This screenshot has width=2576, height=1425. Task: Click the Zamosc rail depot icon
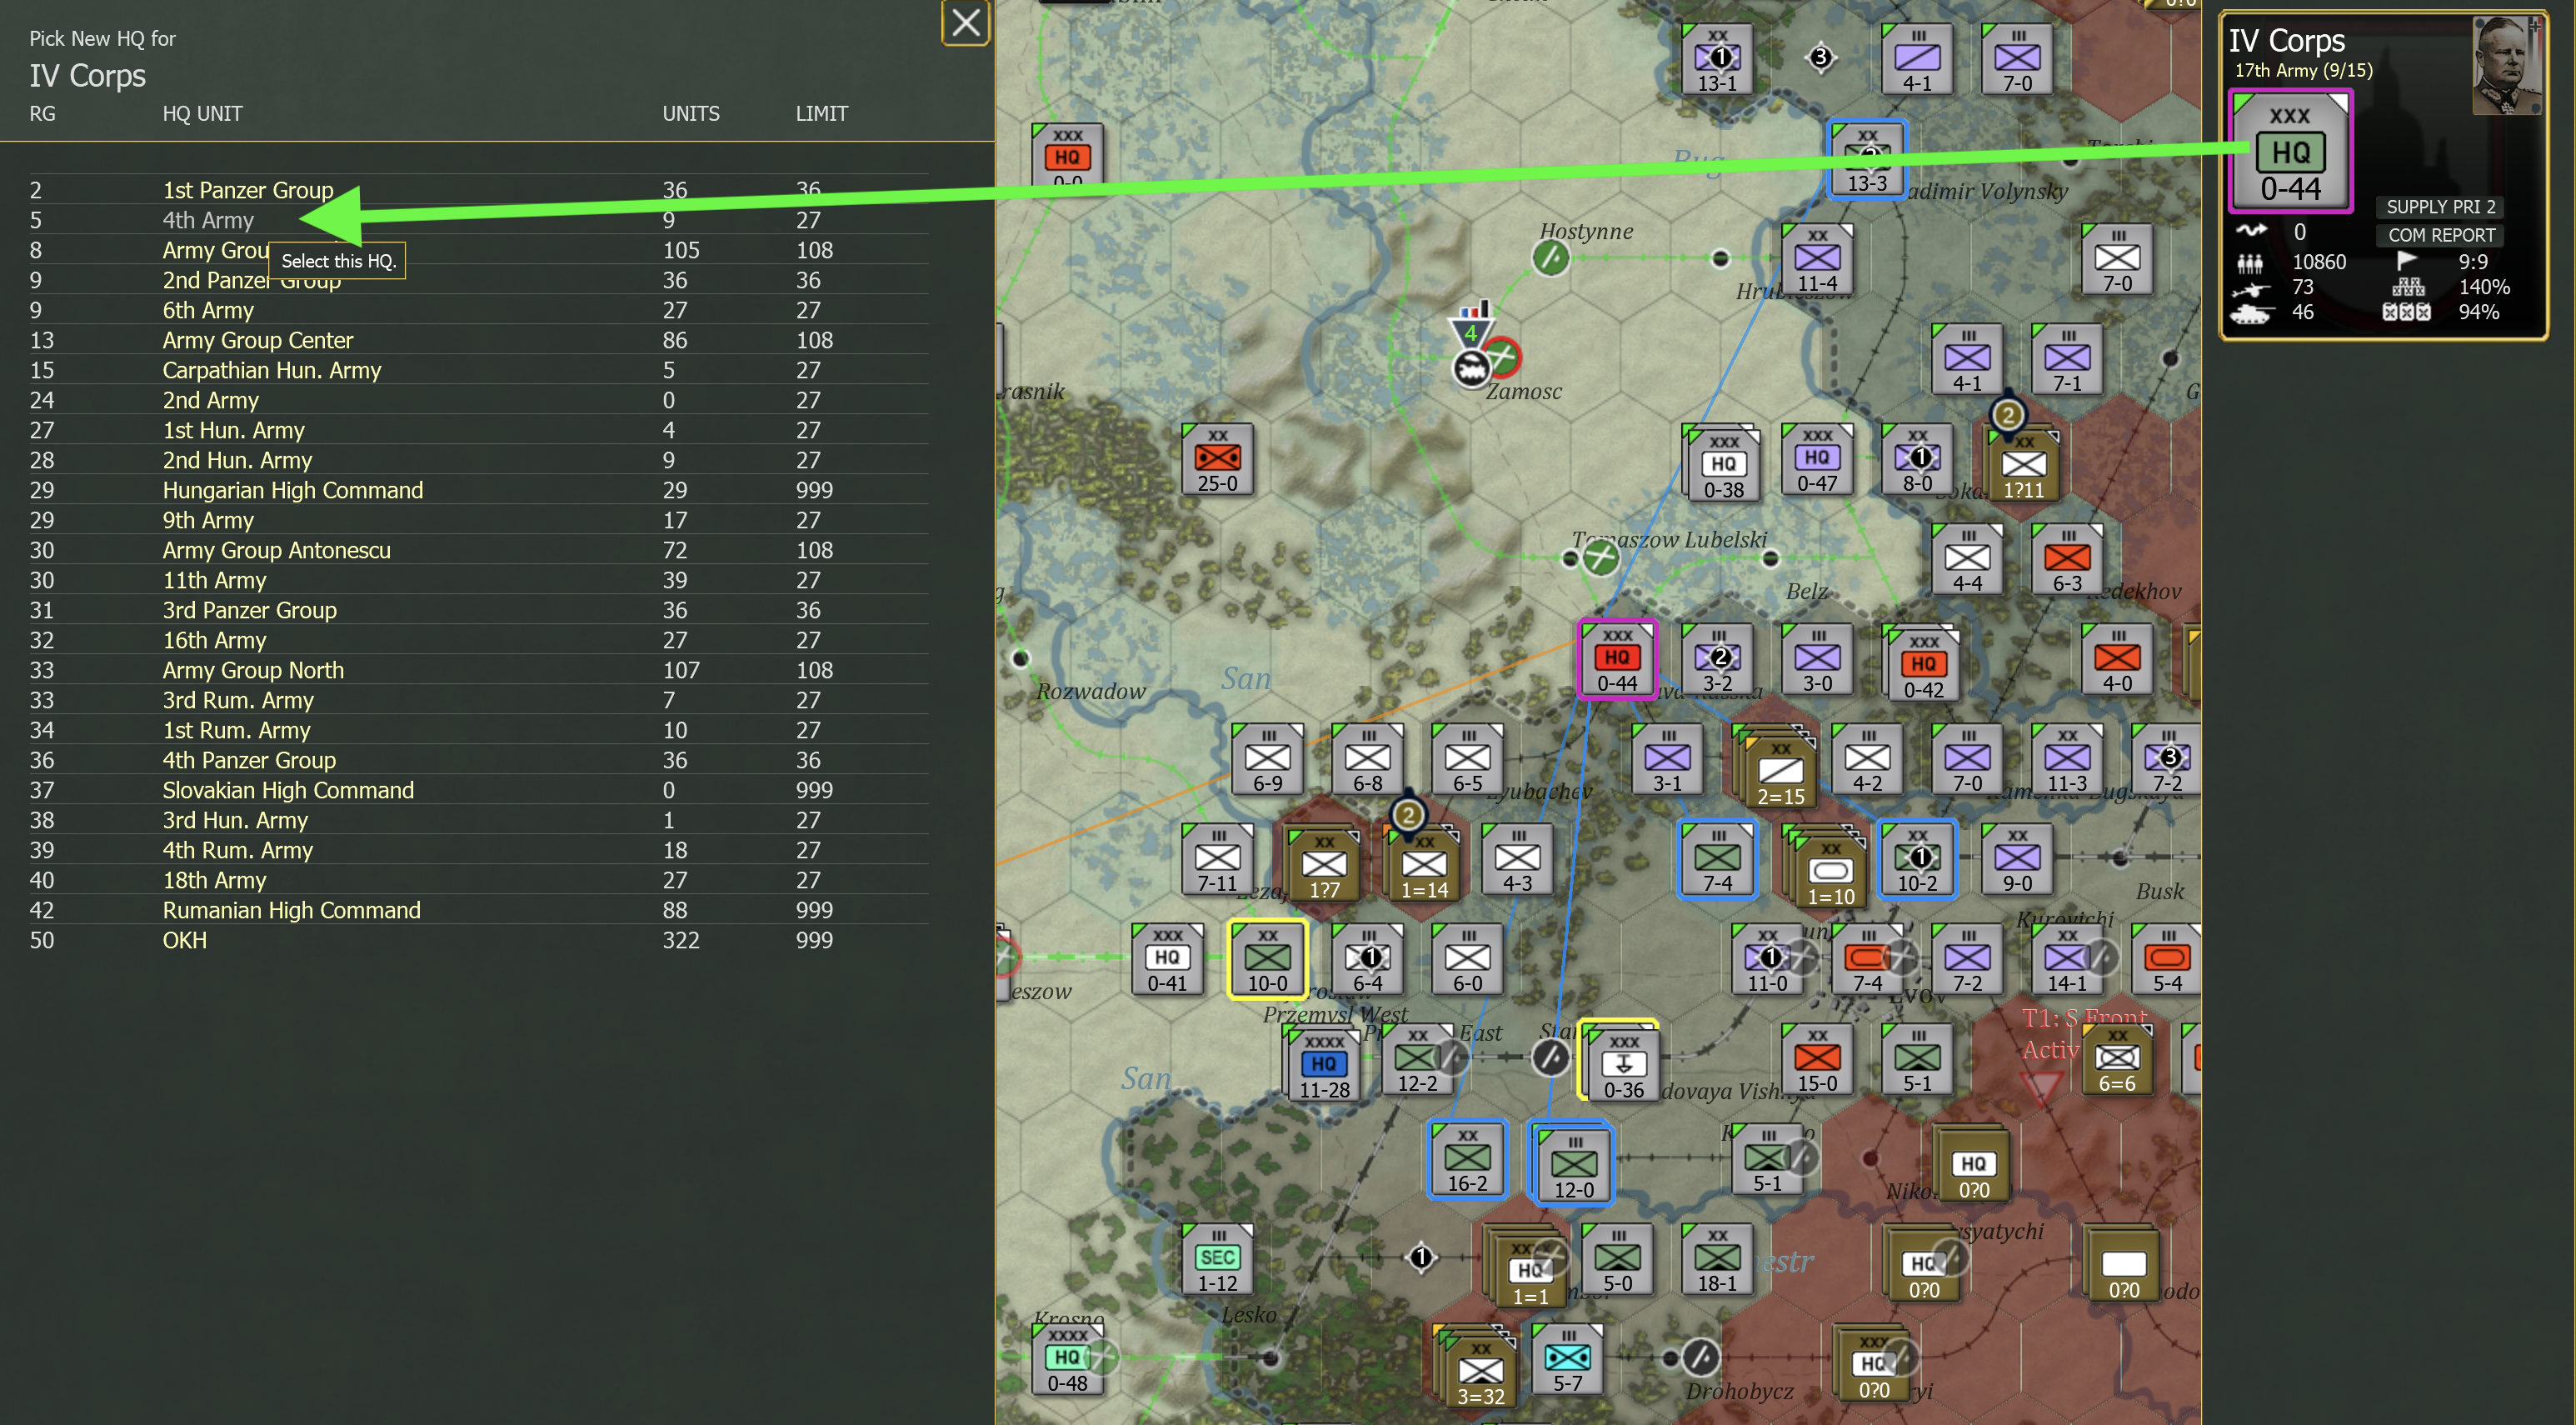pyautogui.click(x=1470, y=369)
